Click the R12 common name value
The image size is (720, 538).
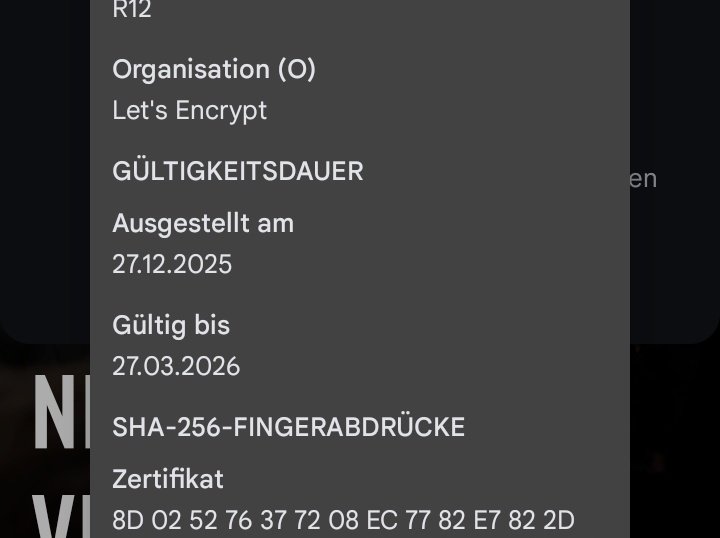click(x=132, y=11)
